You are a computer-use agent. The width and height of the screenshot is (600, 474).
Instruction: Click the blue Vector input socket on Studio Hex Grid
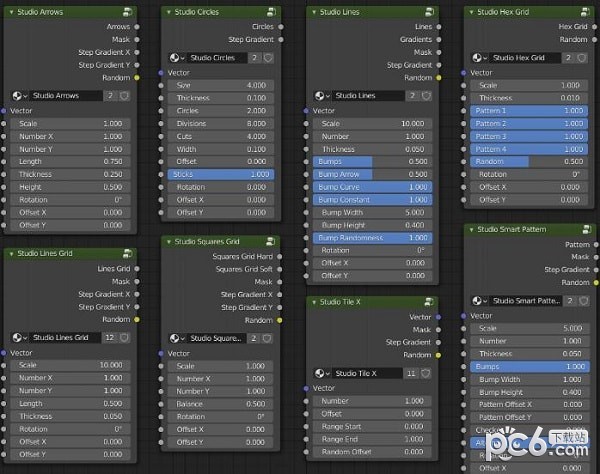coord(463,73)
